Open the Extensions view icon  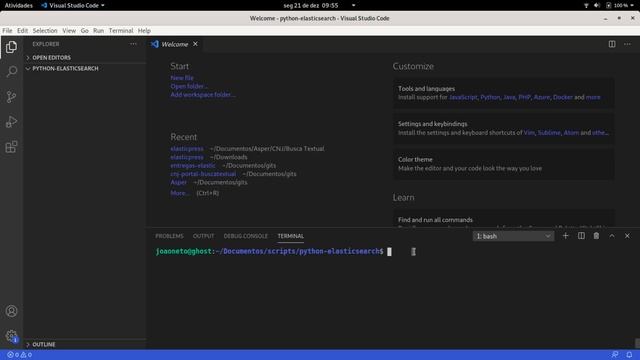click(x=11, y=147)
